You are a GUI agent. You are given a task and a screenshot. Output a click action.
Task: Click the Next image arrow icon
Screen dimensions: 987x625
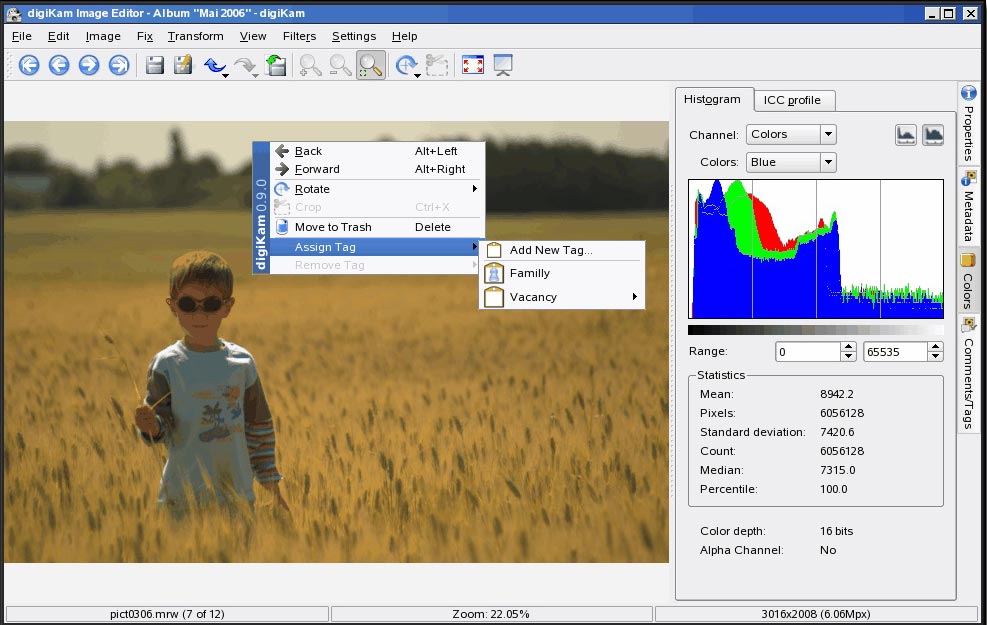point(89,65)
